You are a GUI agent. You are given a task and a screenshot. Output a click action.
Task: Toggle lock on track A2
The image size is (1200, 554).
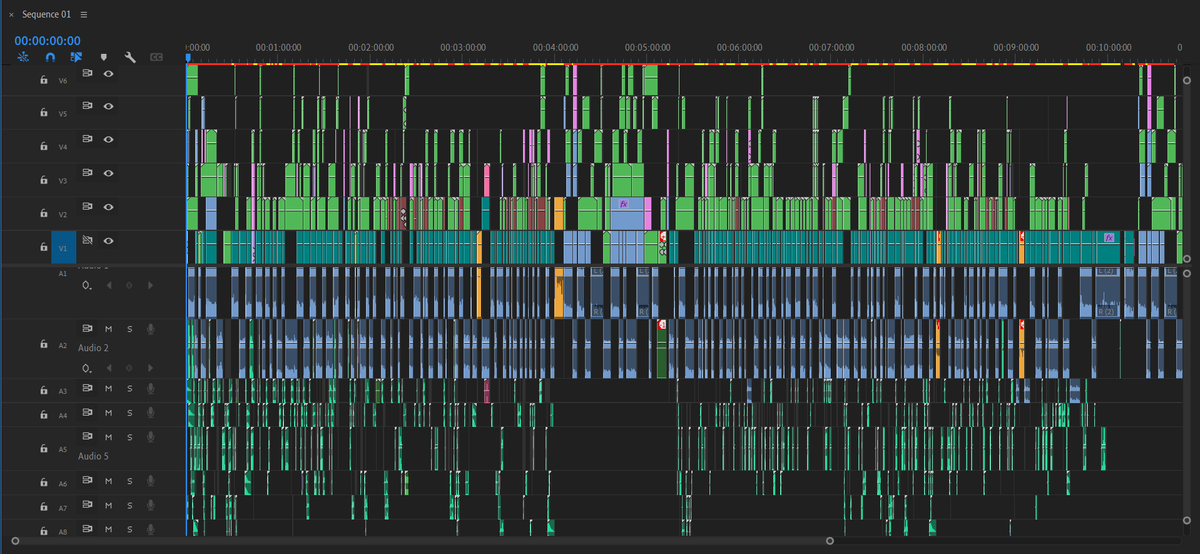[44, 344]
